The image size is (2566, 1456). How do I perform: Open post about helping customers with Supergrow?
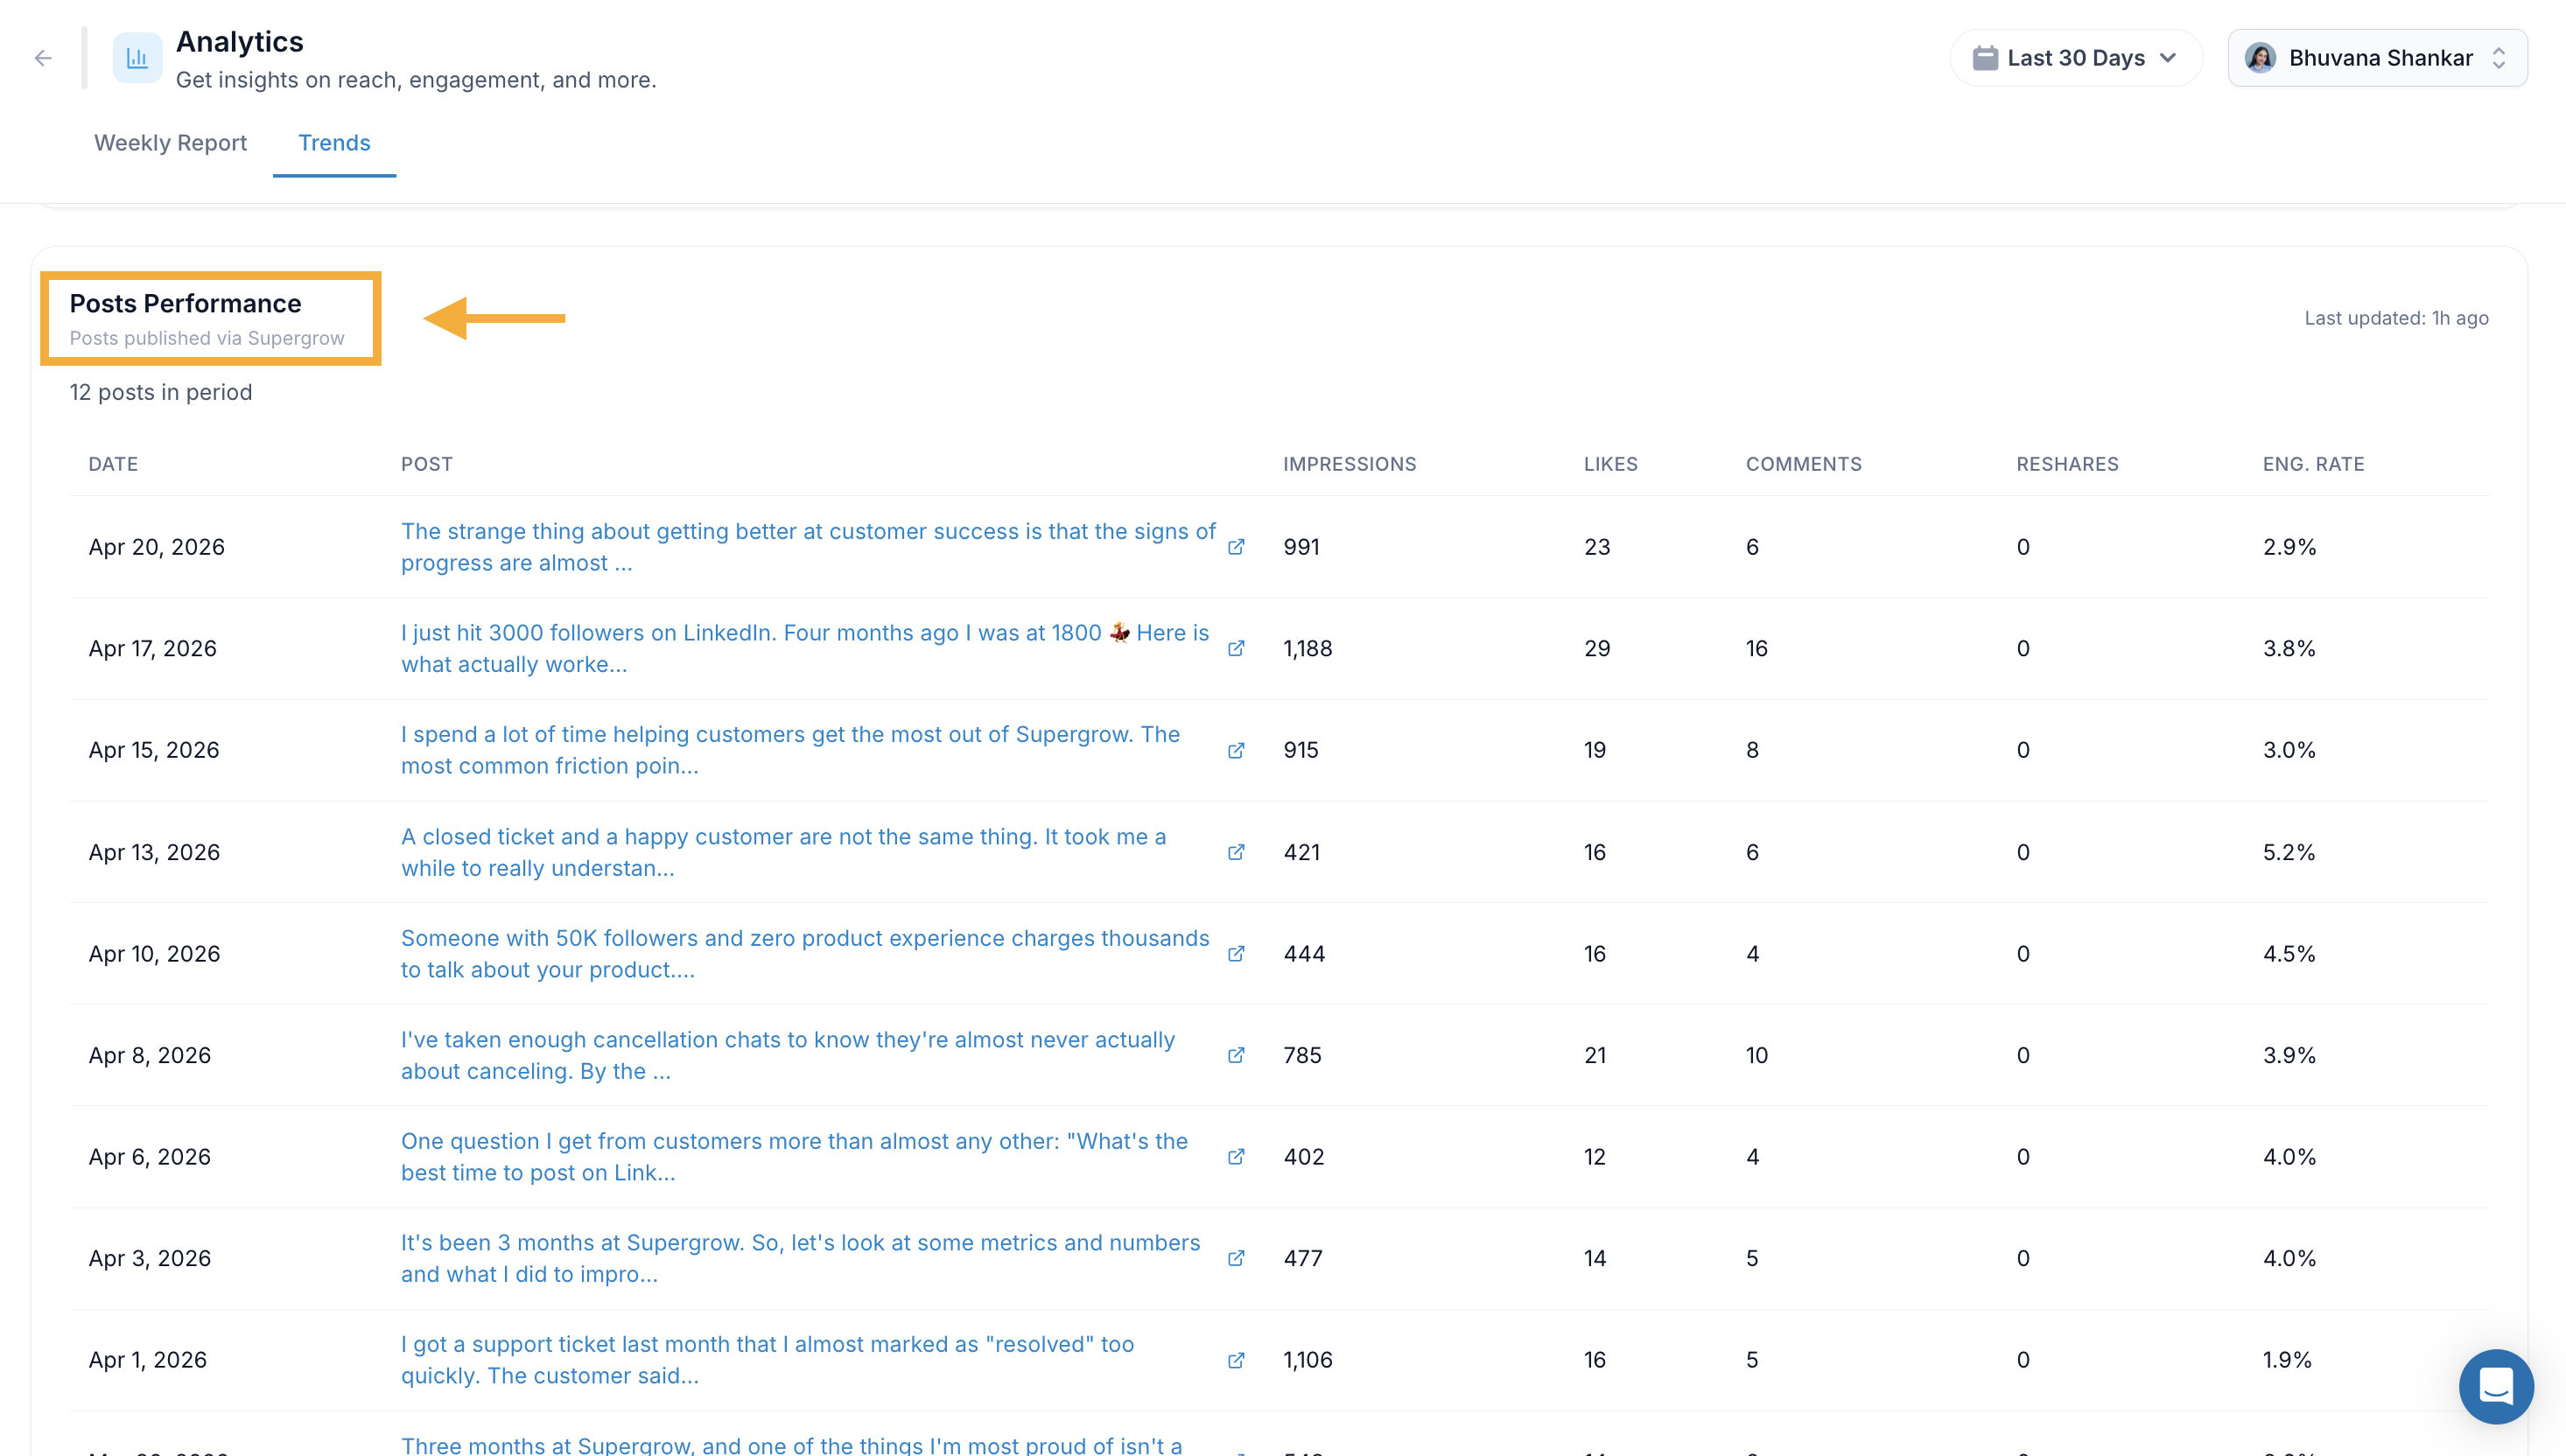click(790, 750)
